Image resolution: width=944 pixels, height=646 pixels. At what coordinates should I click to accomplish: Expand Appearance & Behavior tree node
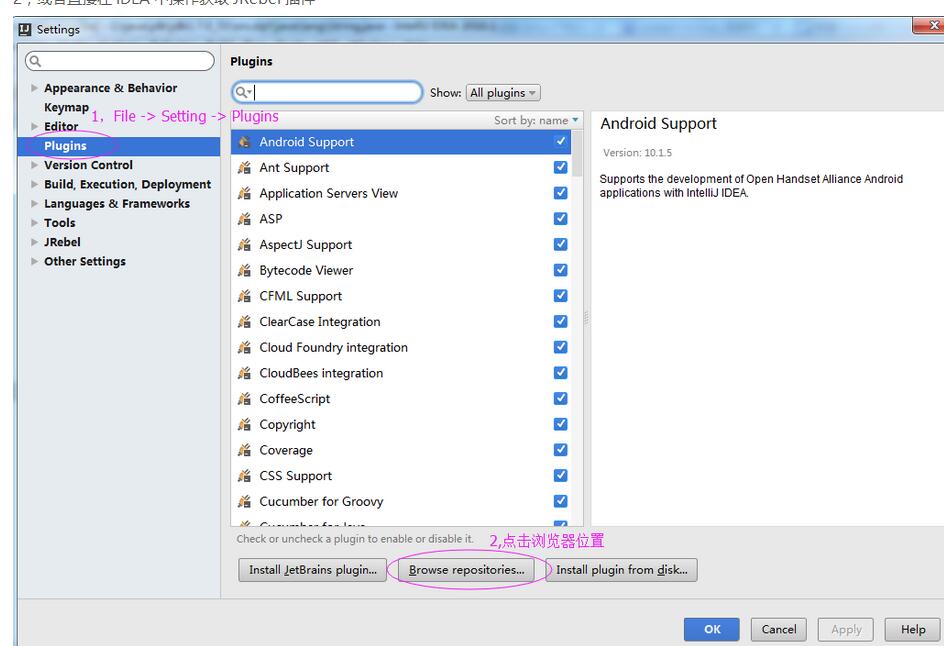tap(34, 88)
